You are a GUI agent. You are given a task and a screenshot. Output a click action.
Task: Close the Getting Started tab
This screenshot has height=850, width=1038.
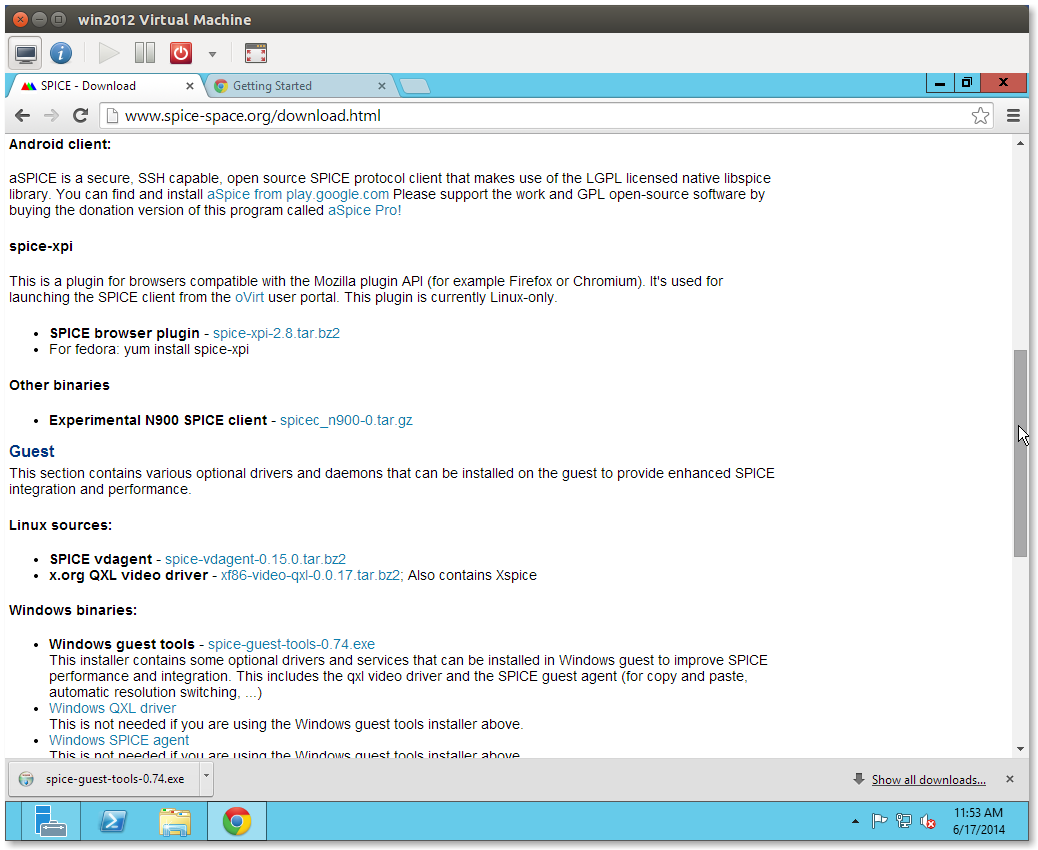pos(382,86)
